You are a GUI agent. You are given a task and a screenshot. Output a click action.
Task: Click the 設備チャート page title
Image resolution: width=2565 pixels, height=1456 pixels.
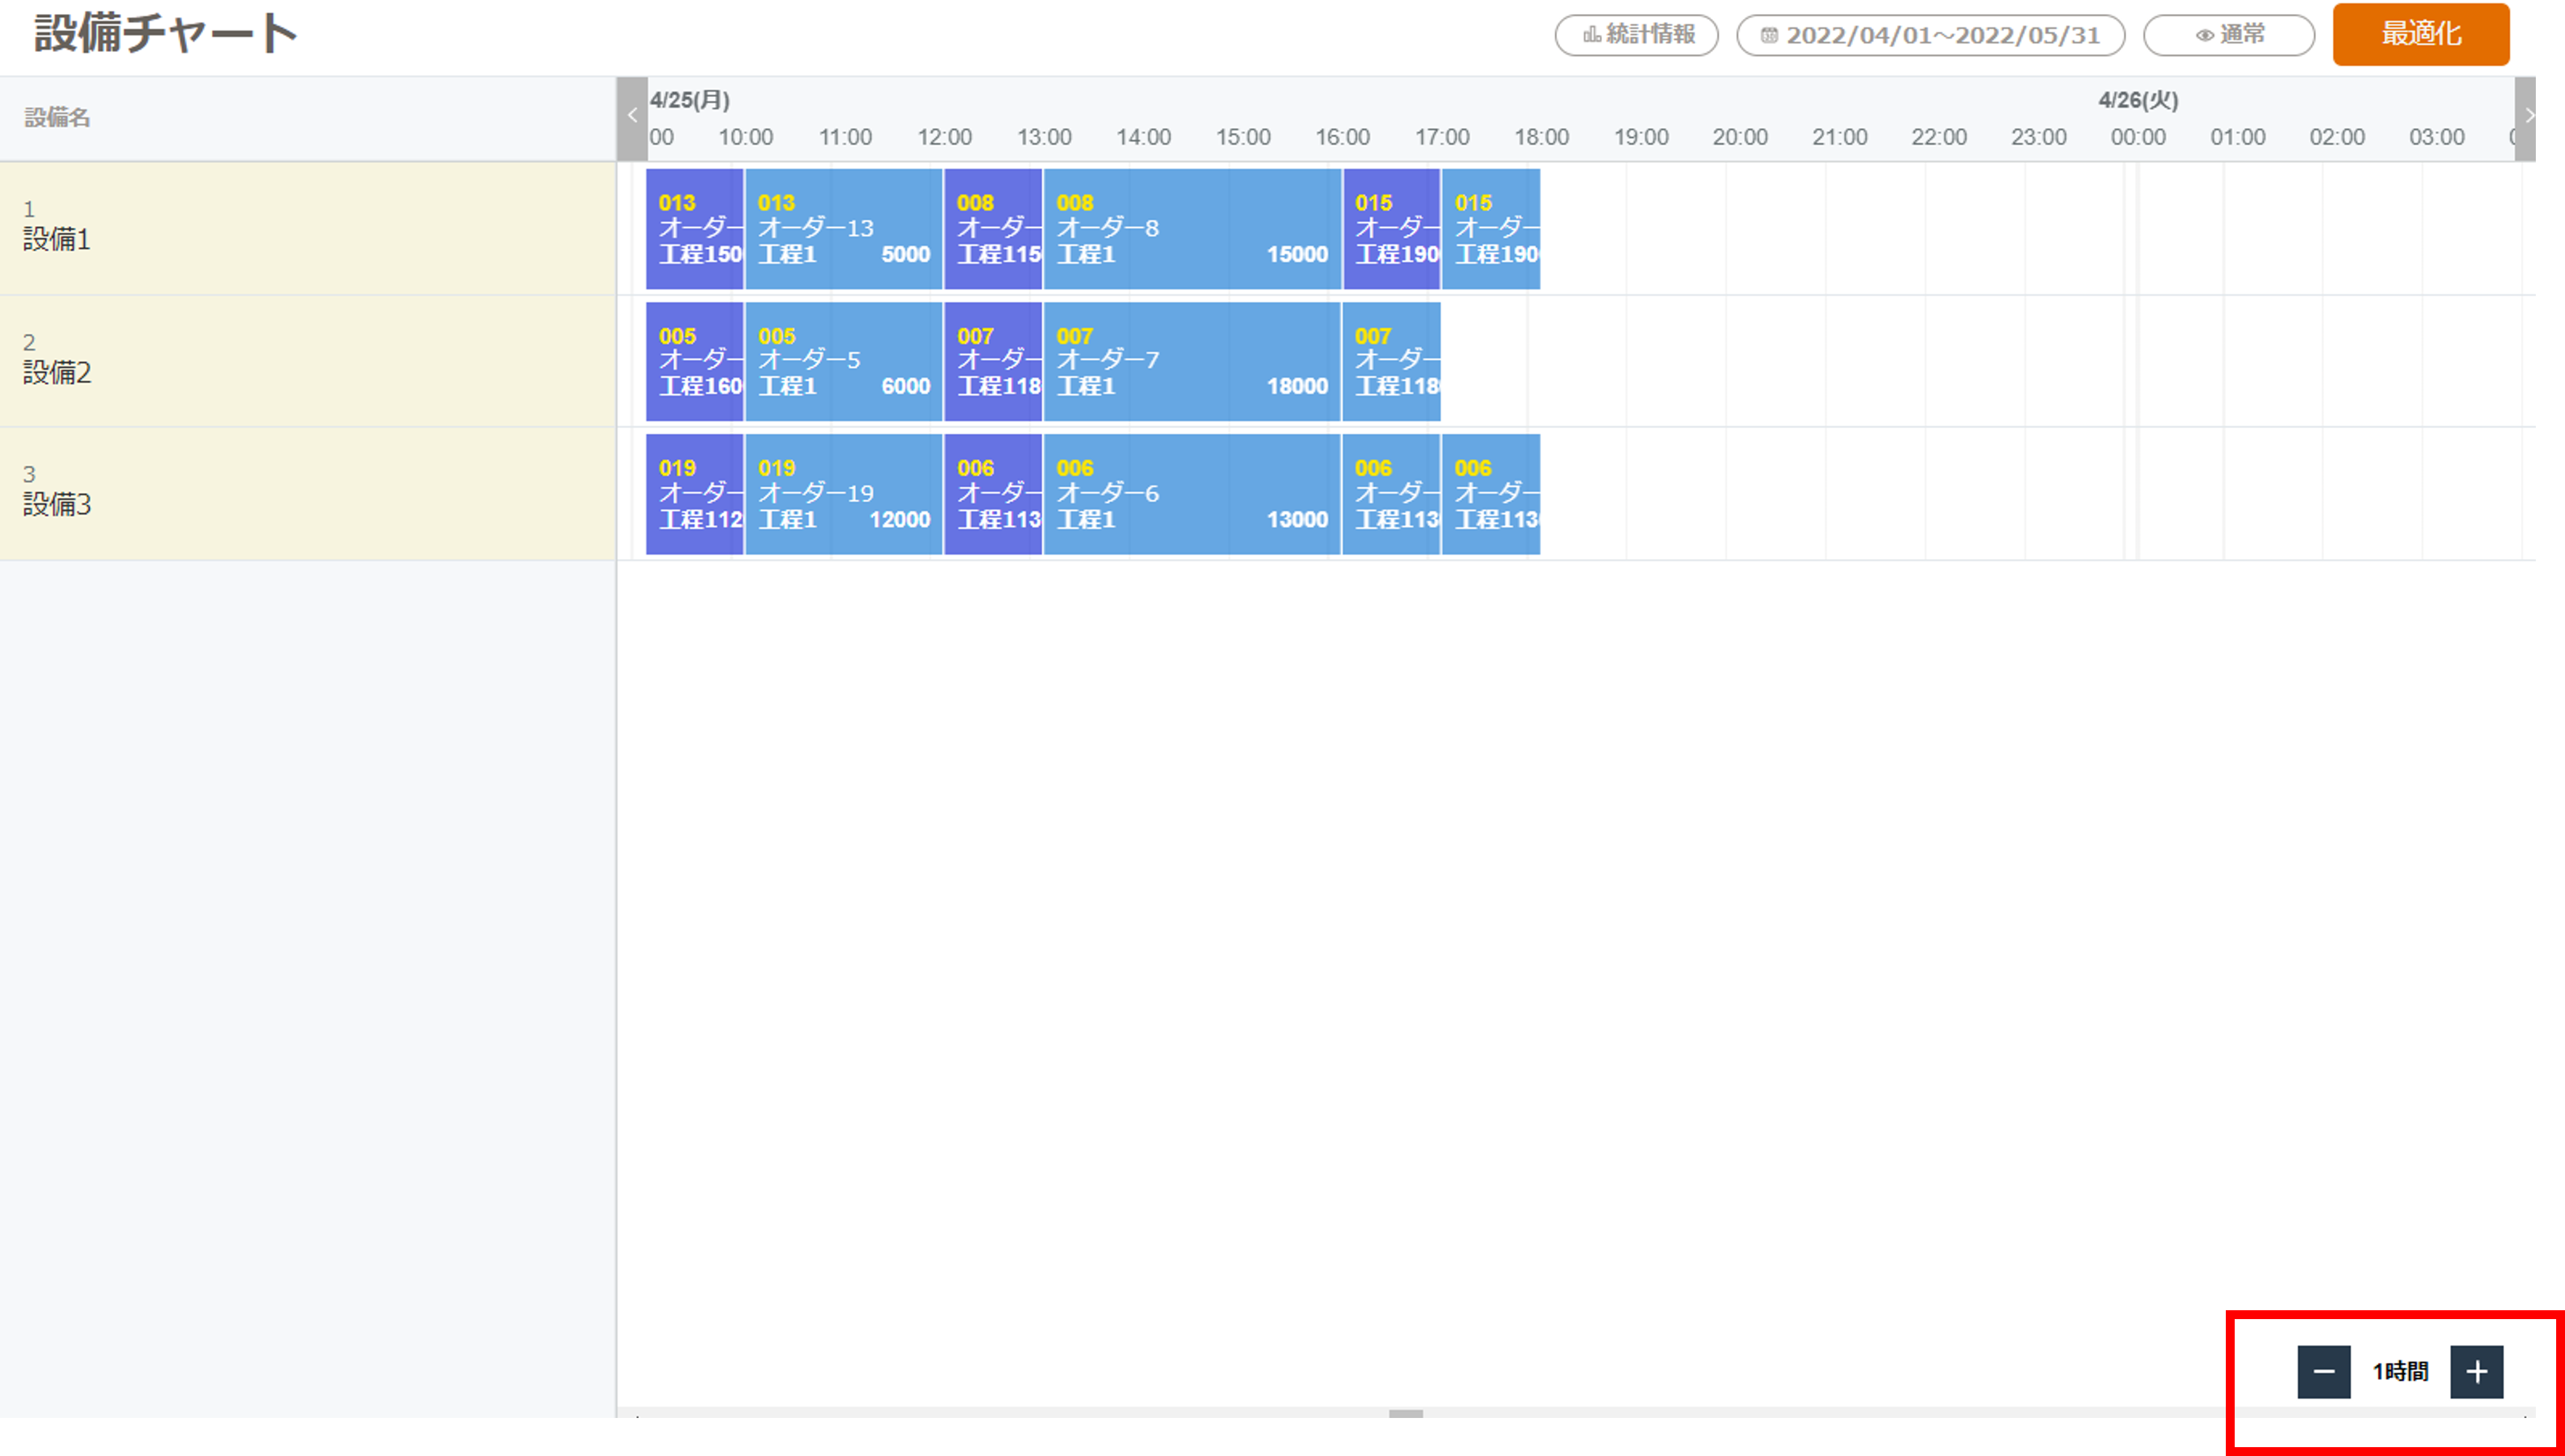[166, 33]
